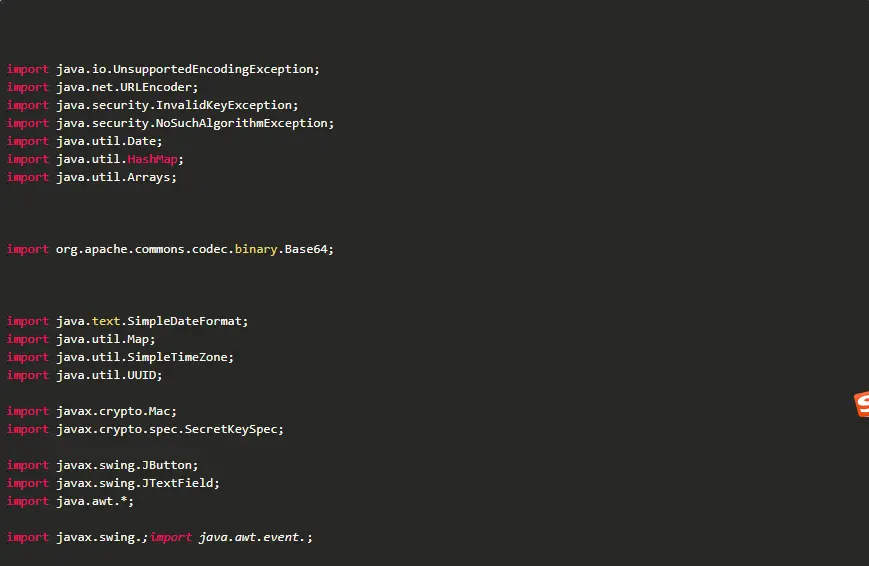Click the orange S icon at right edge
This screenshot has height=566, width=869.
point(862,404)
